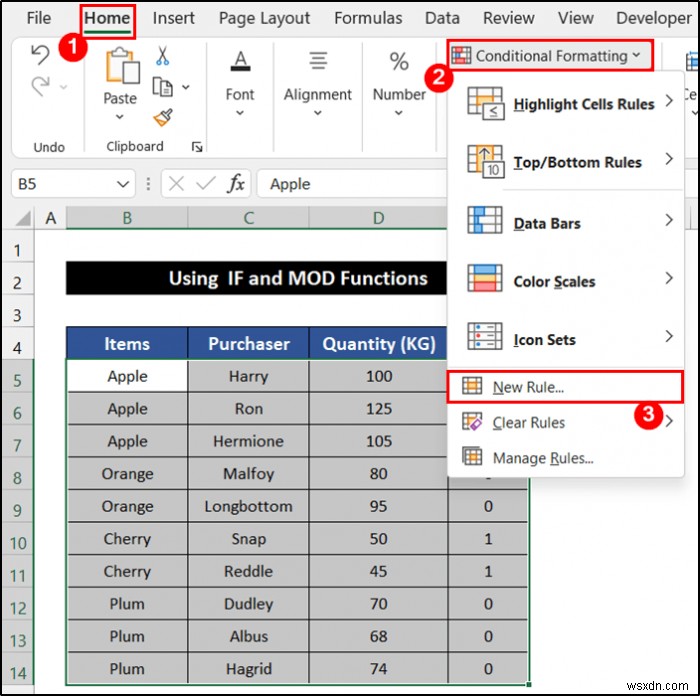
Task: Click the Insert Function fx icon
Action: [236, 183]
